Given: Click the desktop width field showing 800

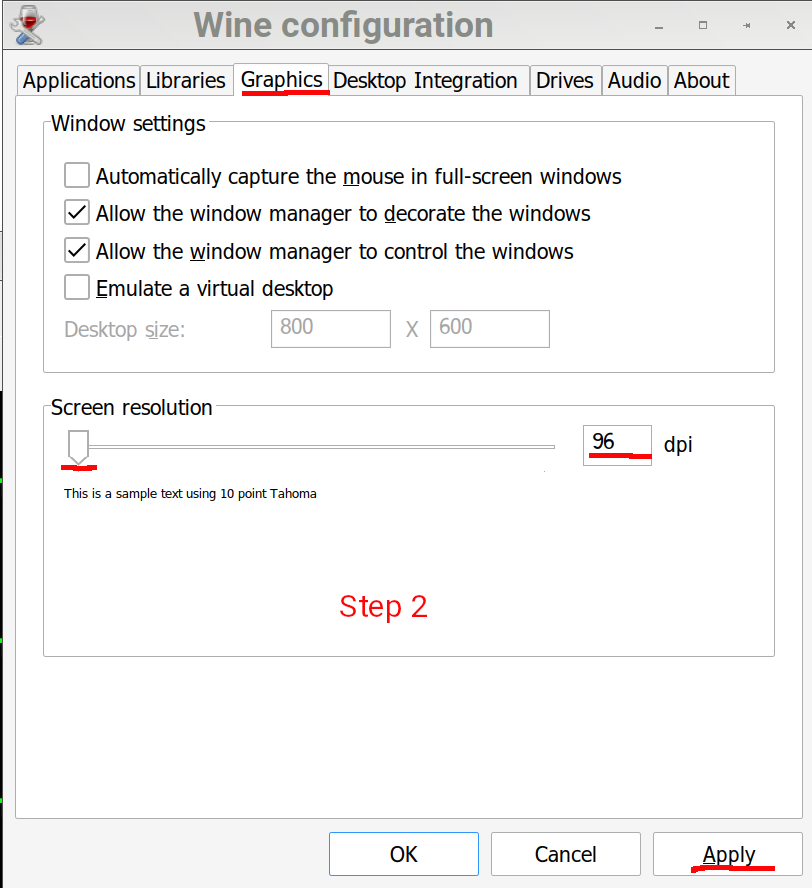Looking at the screenshot, I should tap(331, 328).
